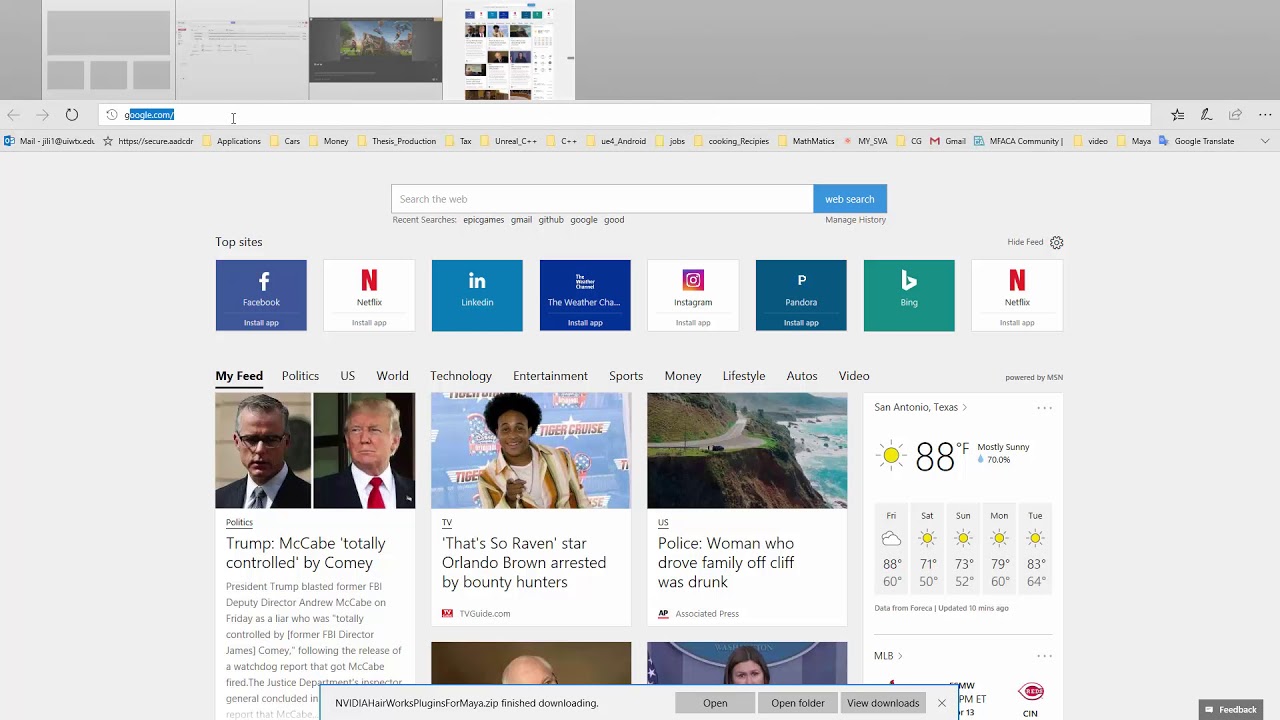Dismiss the download notification bar
Viewport: 1280px width, 720px height.
point(942,703)
